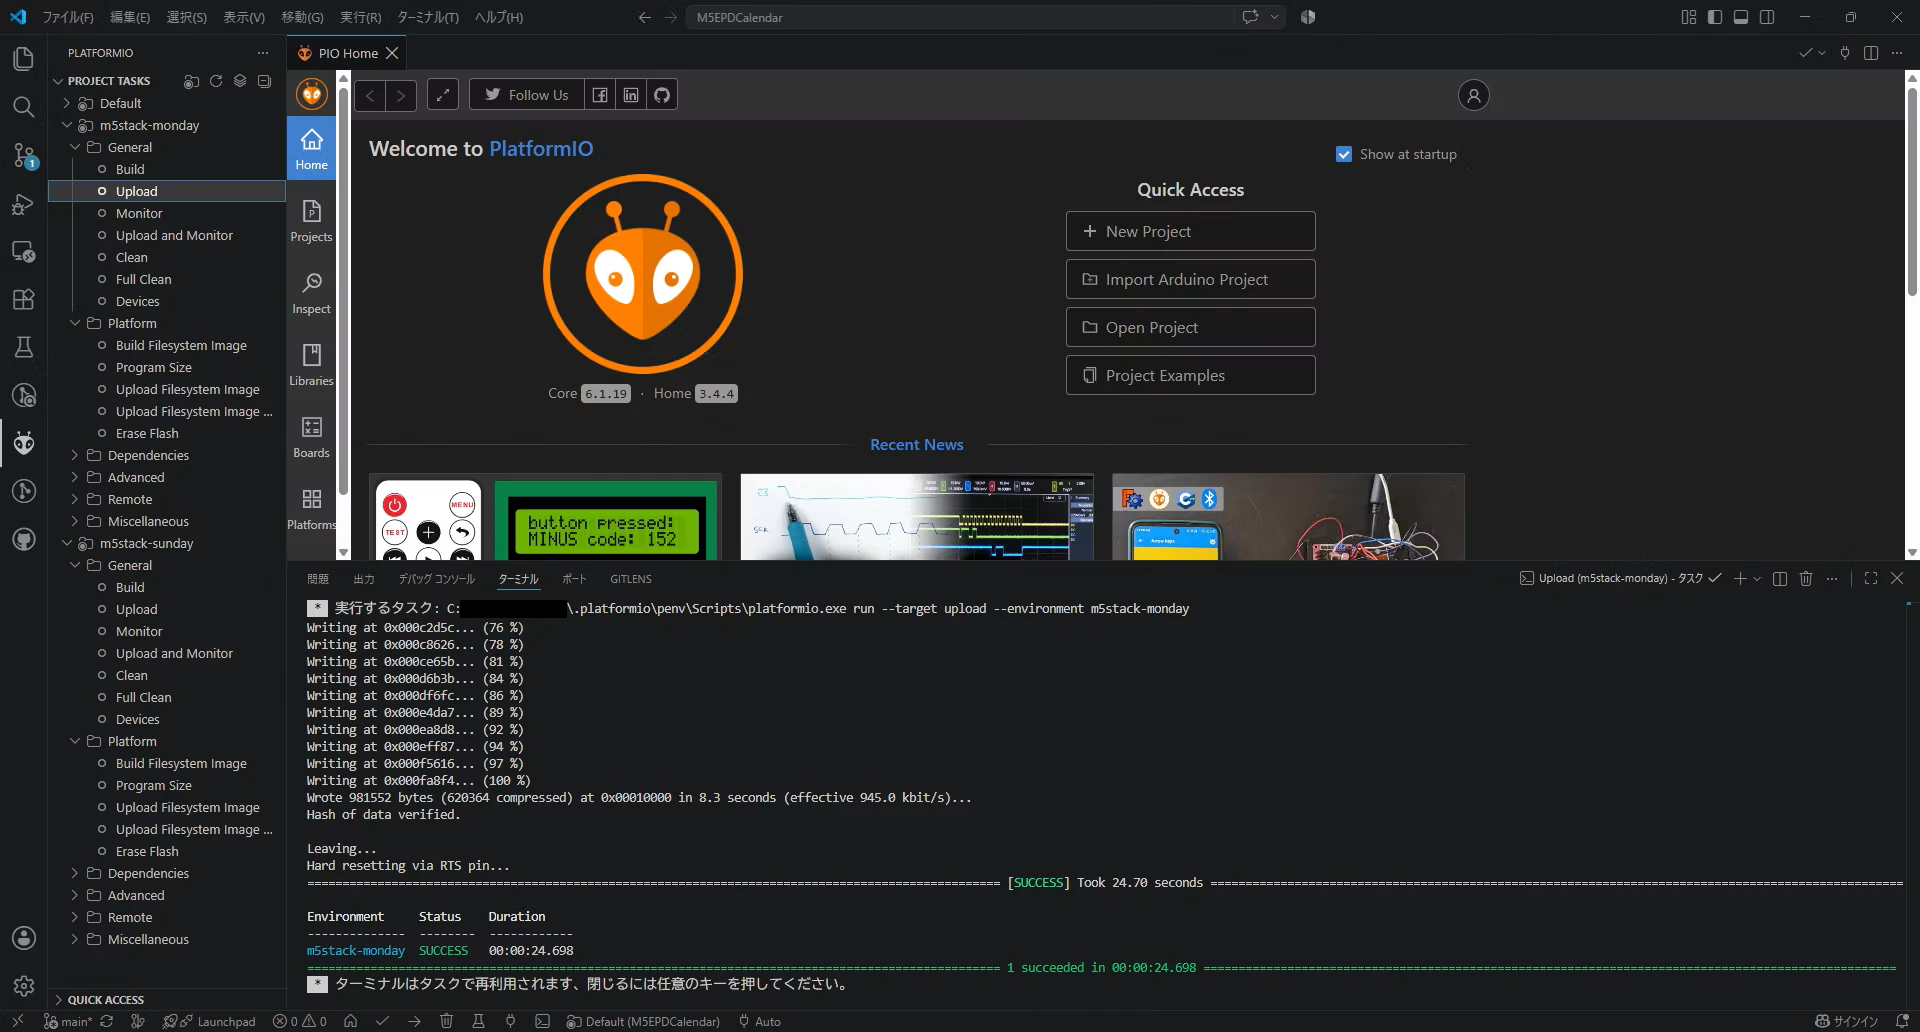Click the Open Project button
This screenshot has width=1920, height=1032.
pyautogui.click(x=1190, y=327)
